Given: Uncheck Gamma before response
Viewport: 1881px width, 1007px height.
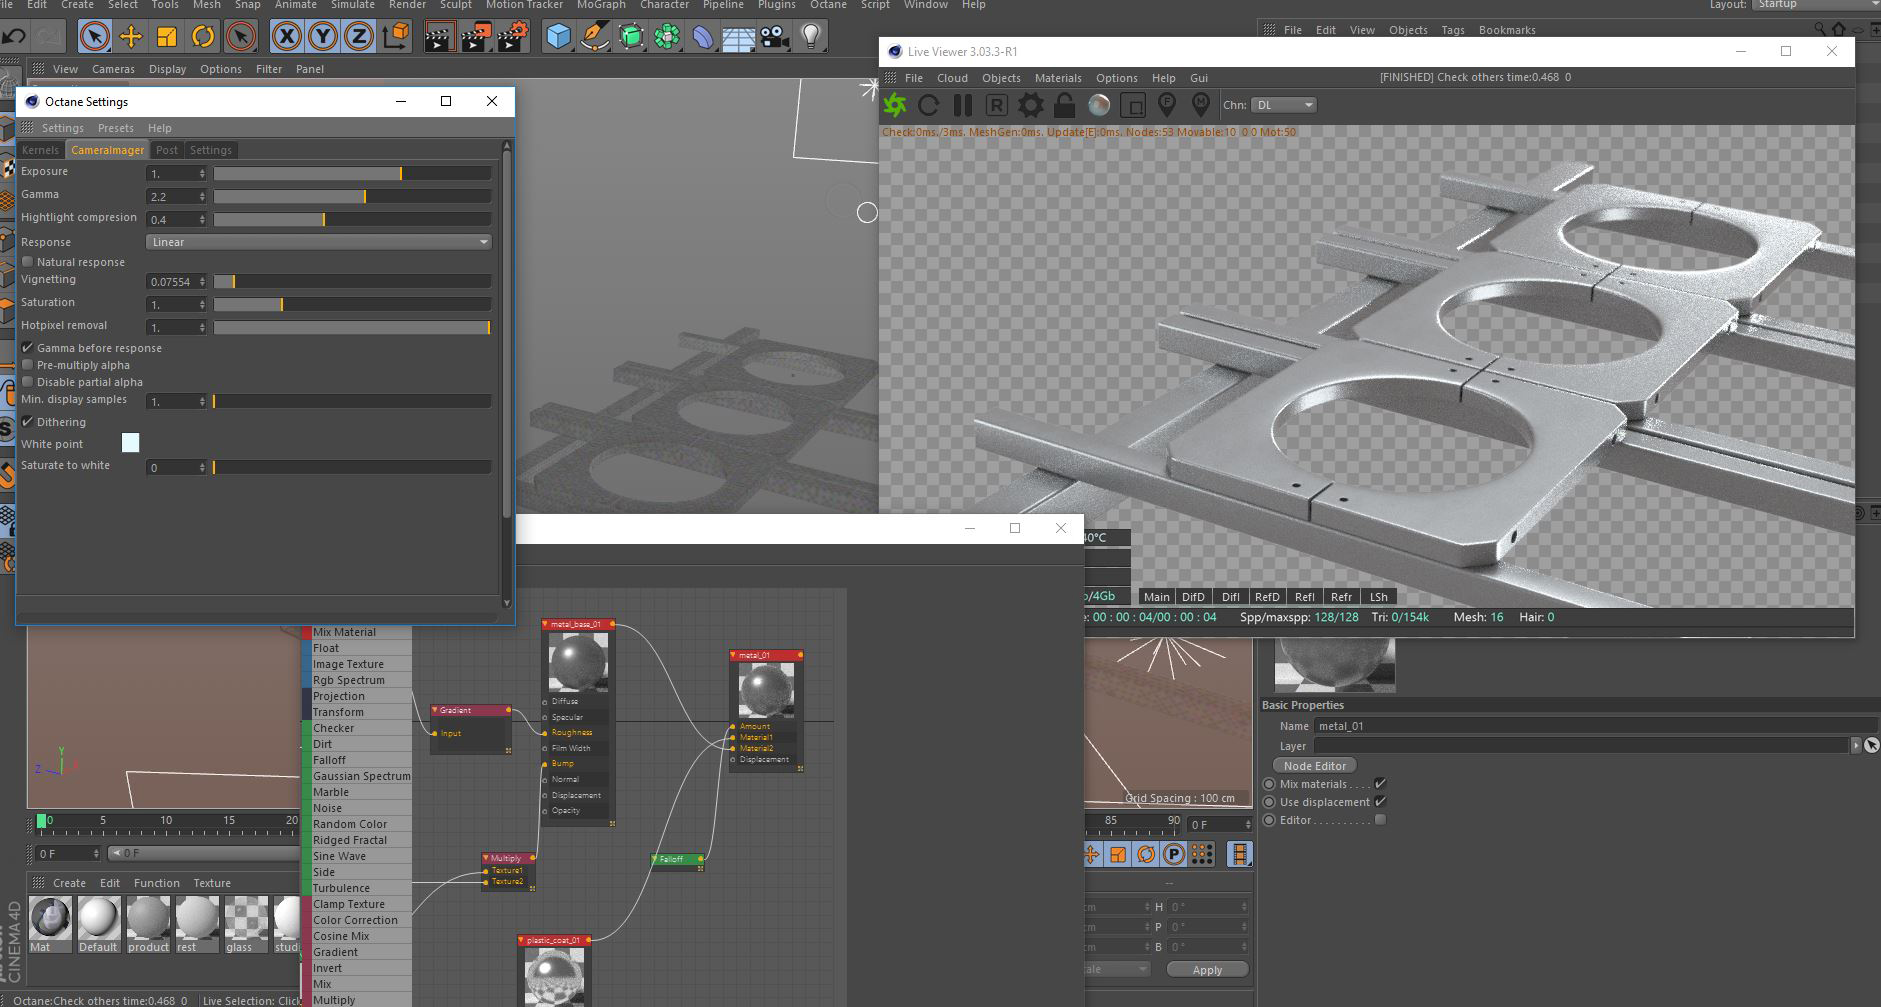Looking at the screenshot, I should pos(28,348).
